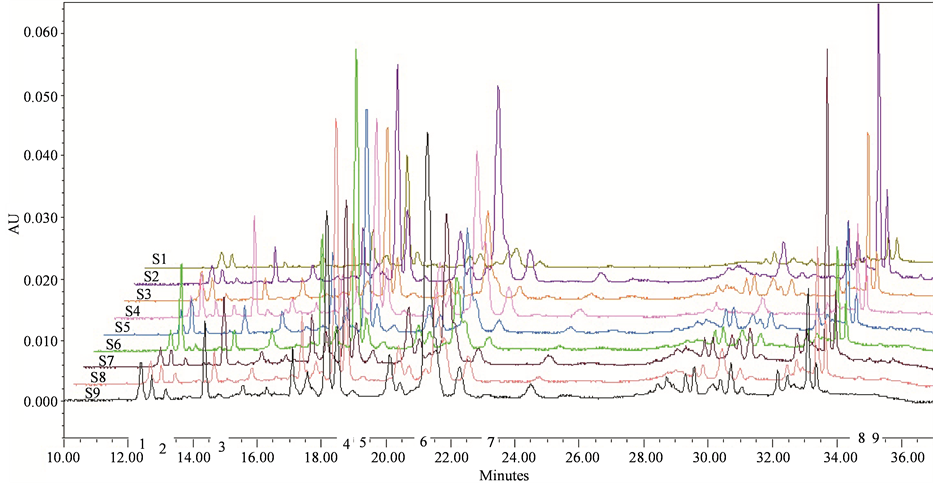Screen dimensions: 933x483
Task: Click the Minutes x-axis title
Action: pyautogui.click(x=503, y=475)
